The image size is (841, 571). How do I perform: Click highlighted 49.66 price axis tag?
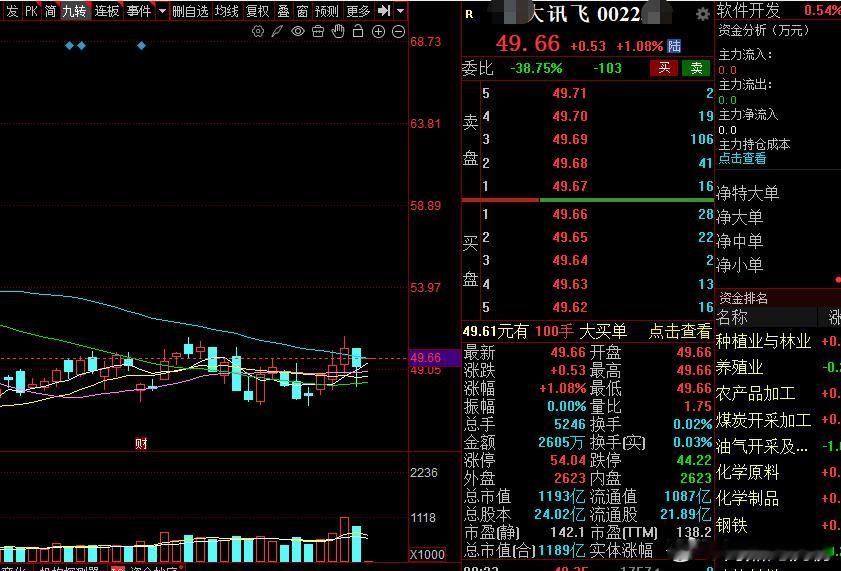pos(434,358)
